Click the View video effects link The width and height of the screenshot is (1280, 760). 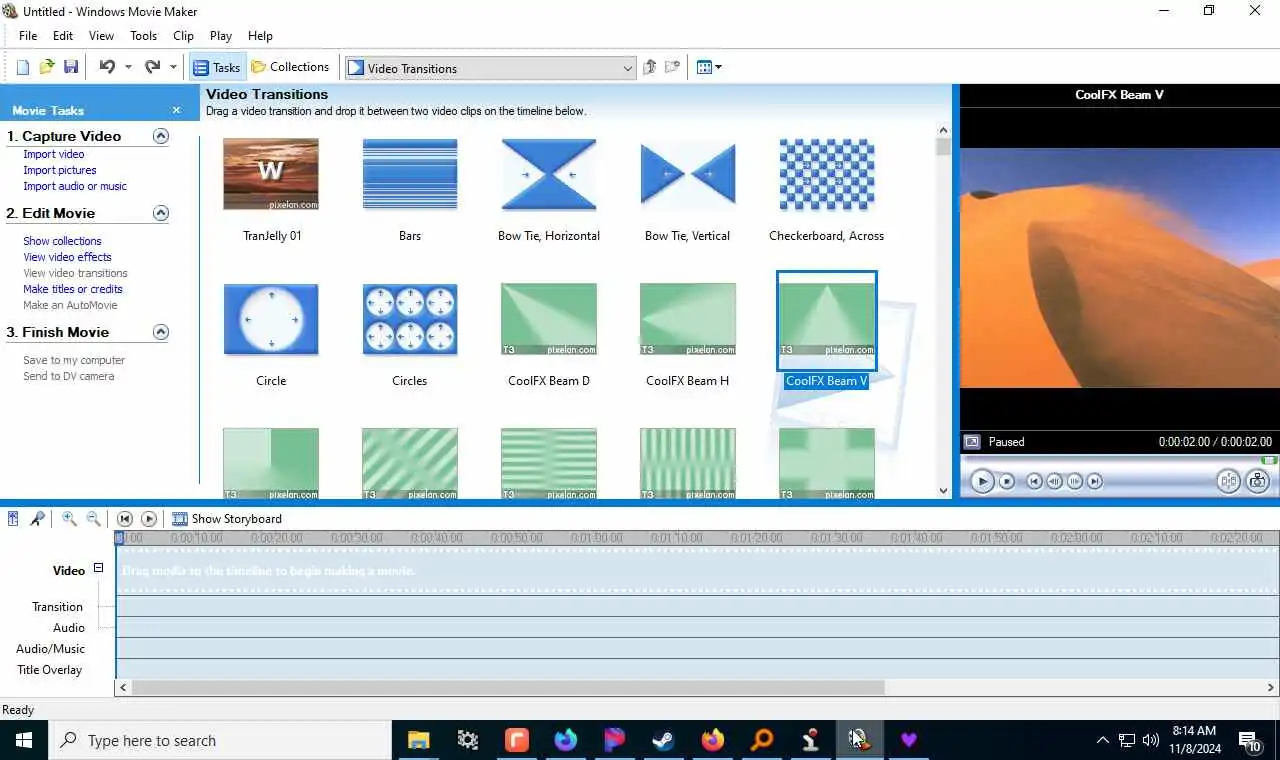click(x=67, y=257)
